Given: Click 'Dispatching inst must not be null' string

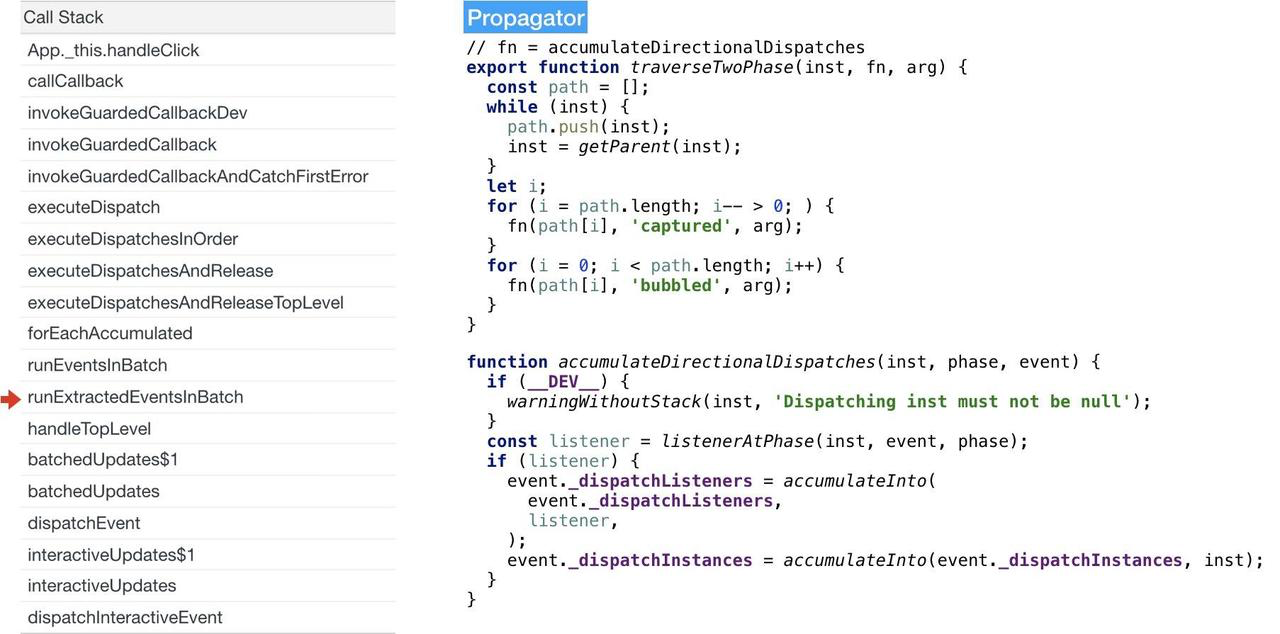Looking at the screenshot, I should pos(952,401).
